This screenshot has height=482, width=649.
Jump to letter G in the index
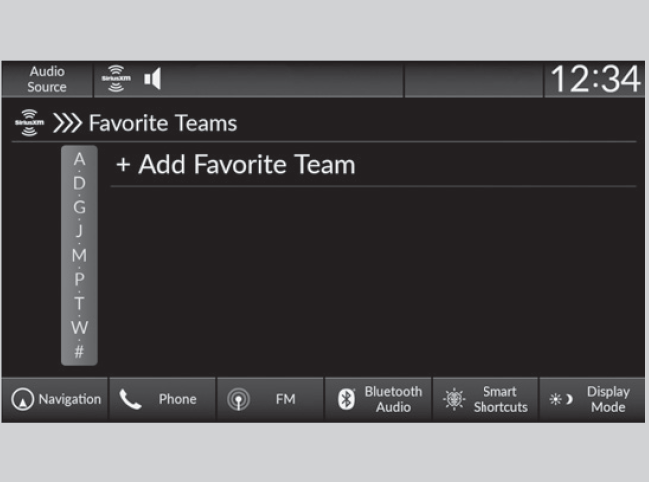[x=80, y=207]
